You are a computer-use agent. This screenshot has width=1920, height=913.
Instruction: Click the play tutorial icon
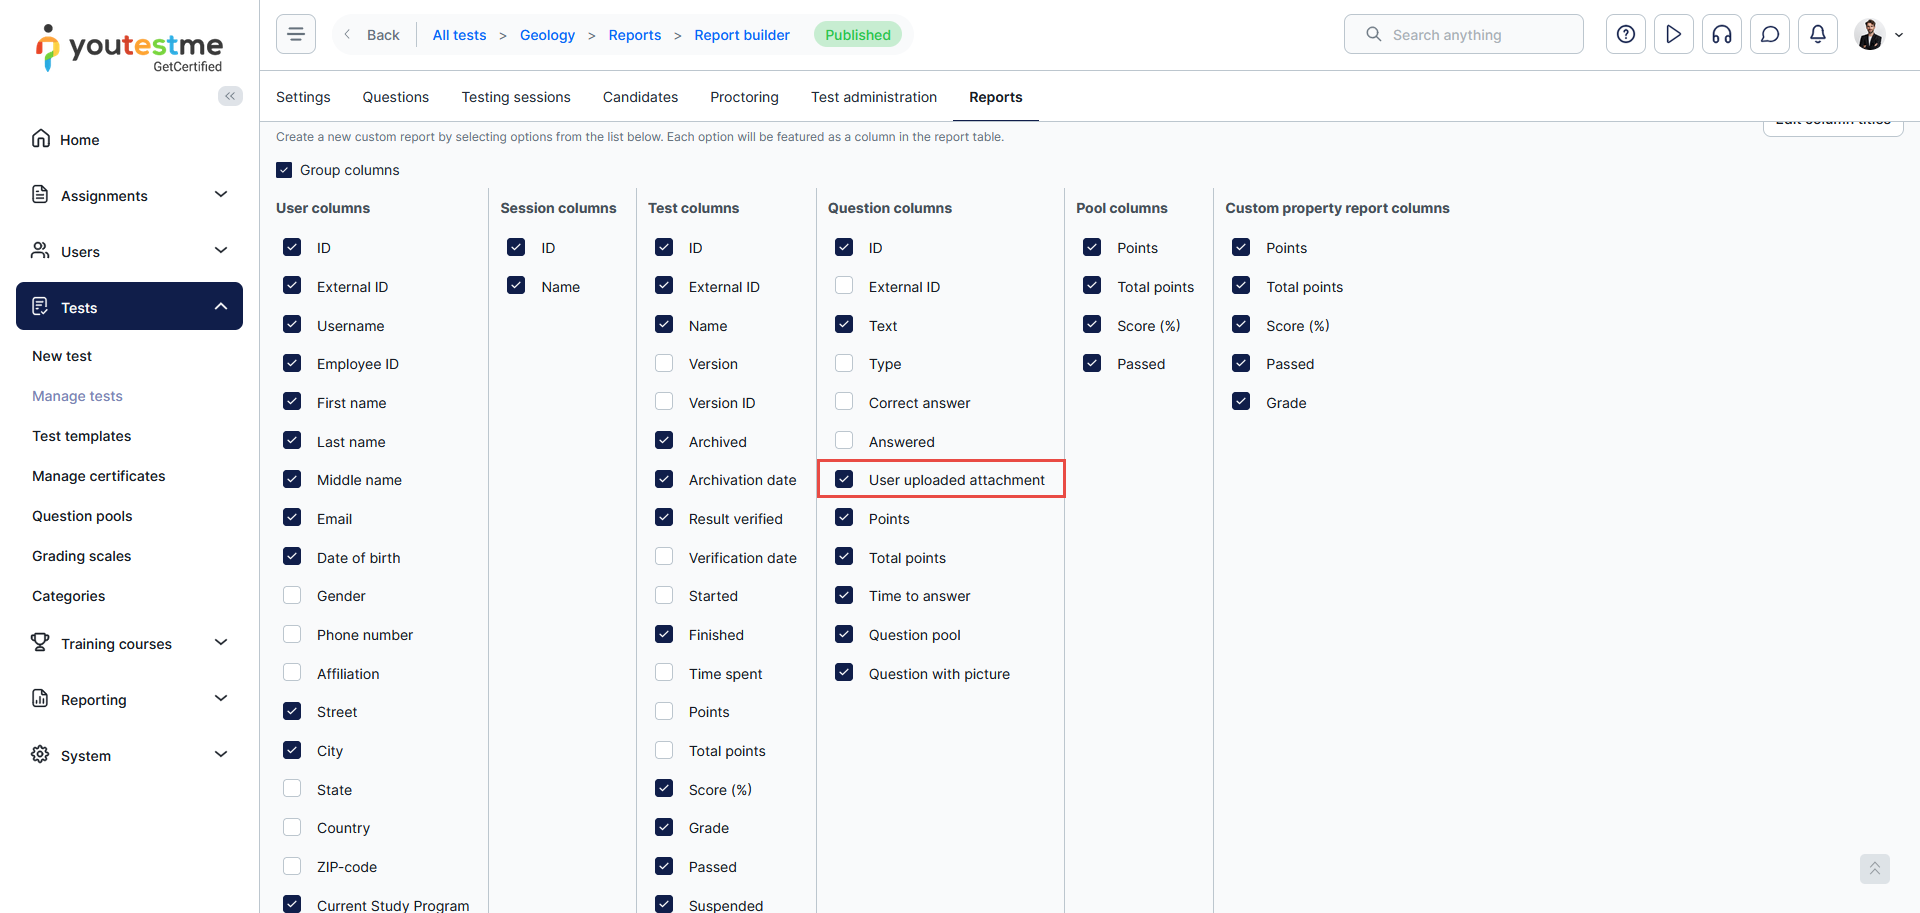click(x=1673, y=34)
